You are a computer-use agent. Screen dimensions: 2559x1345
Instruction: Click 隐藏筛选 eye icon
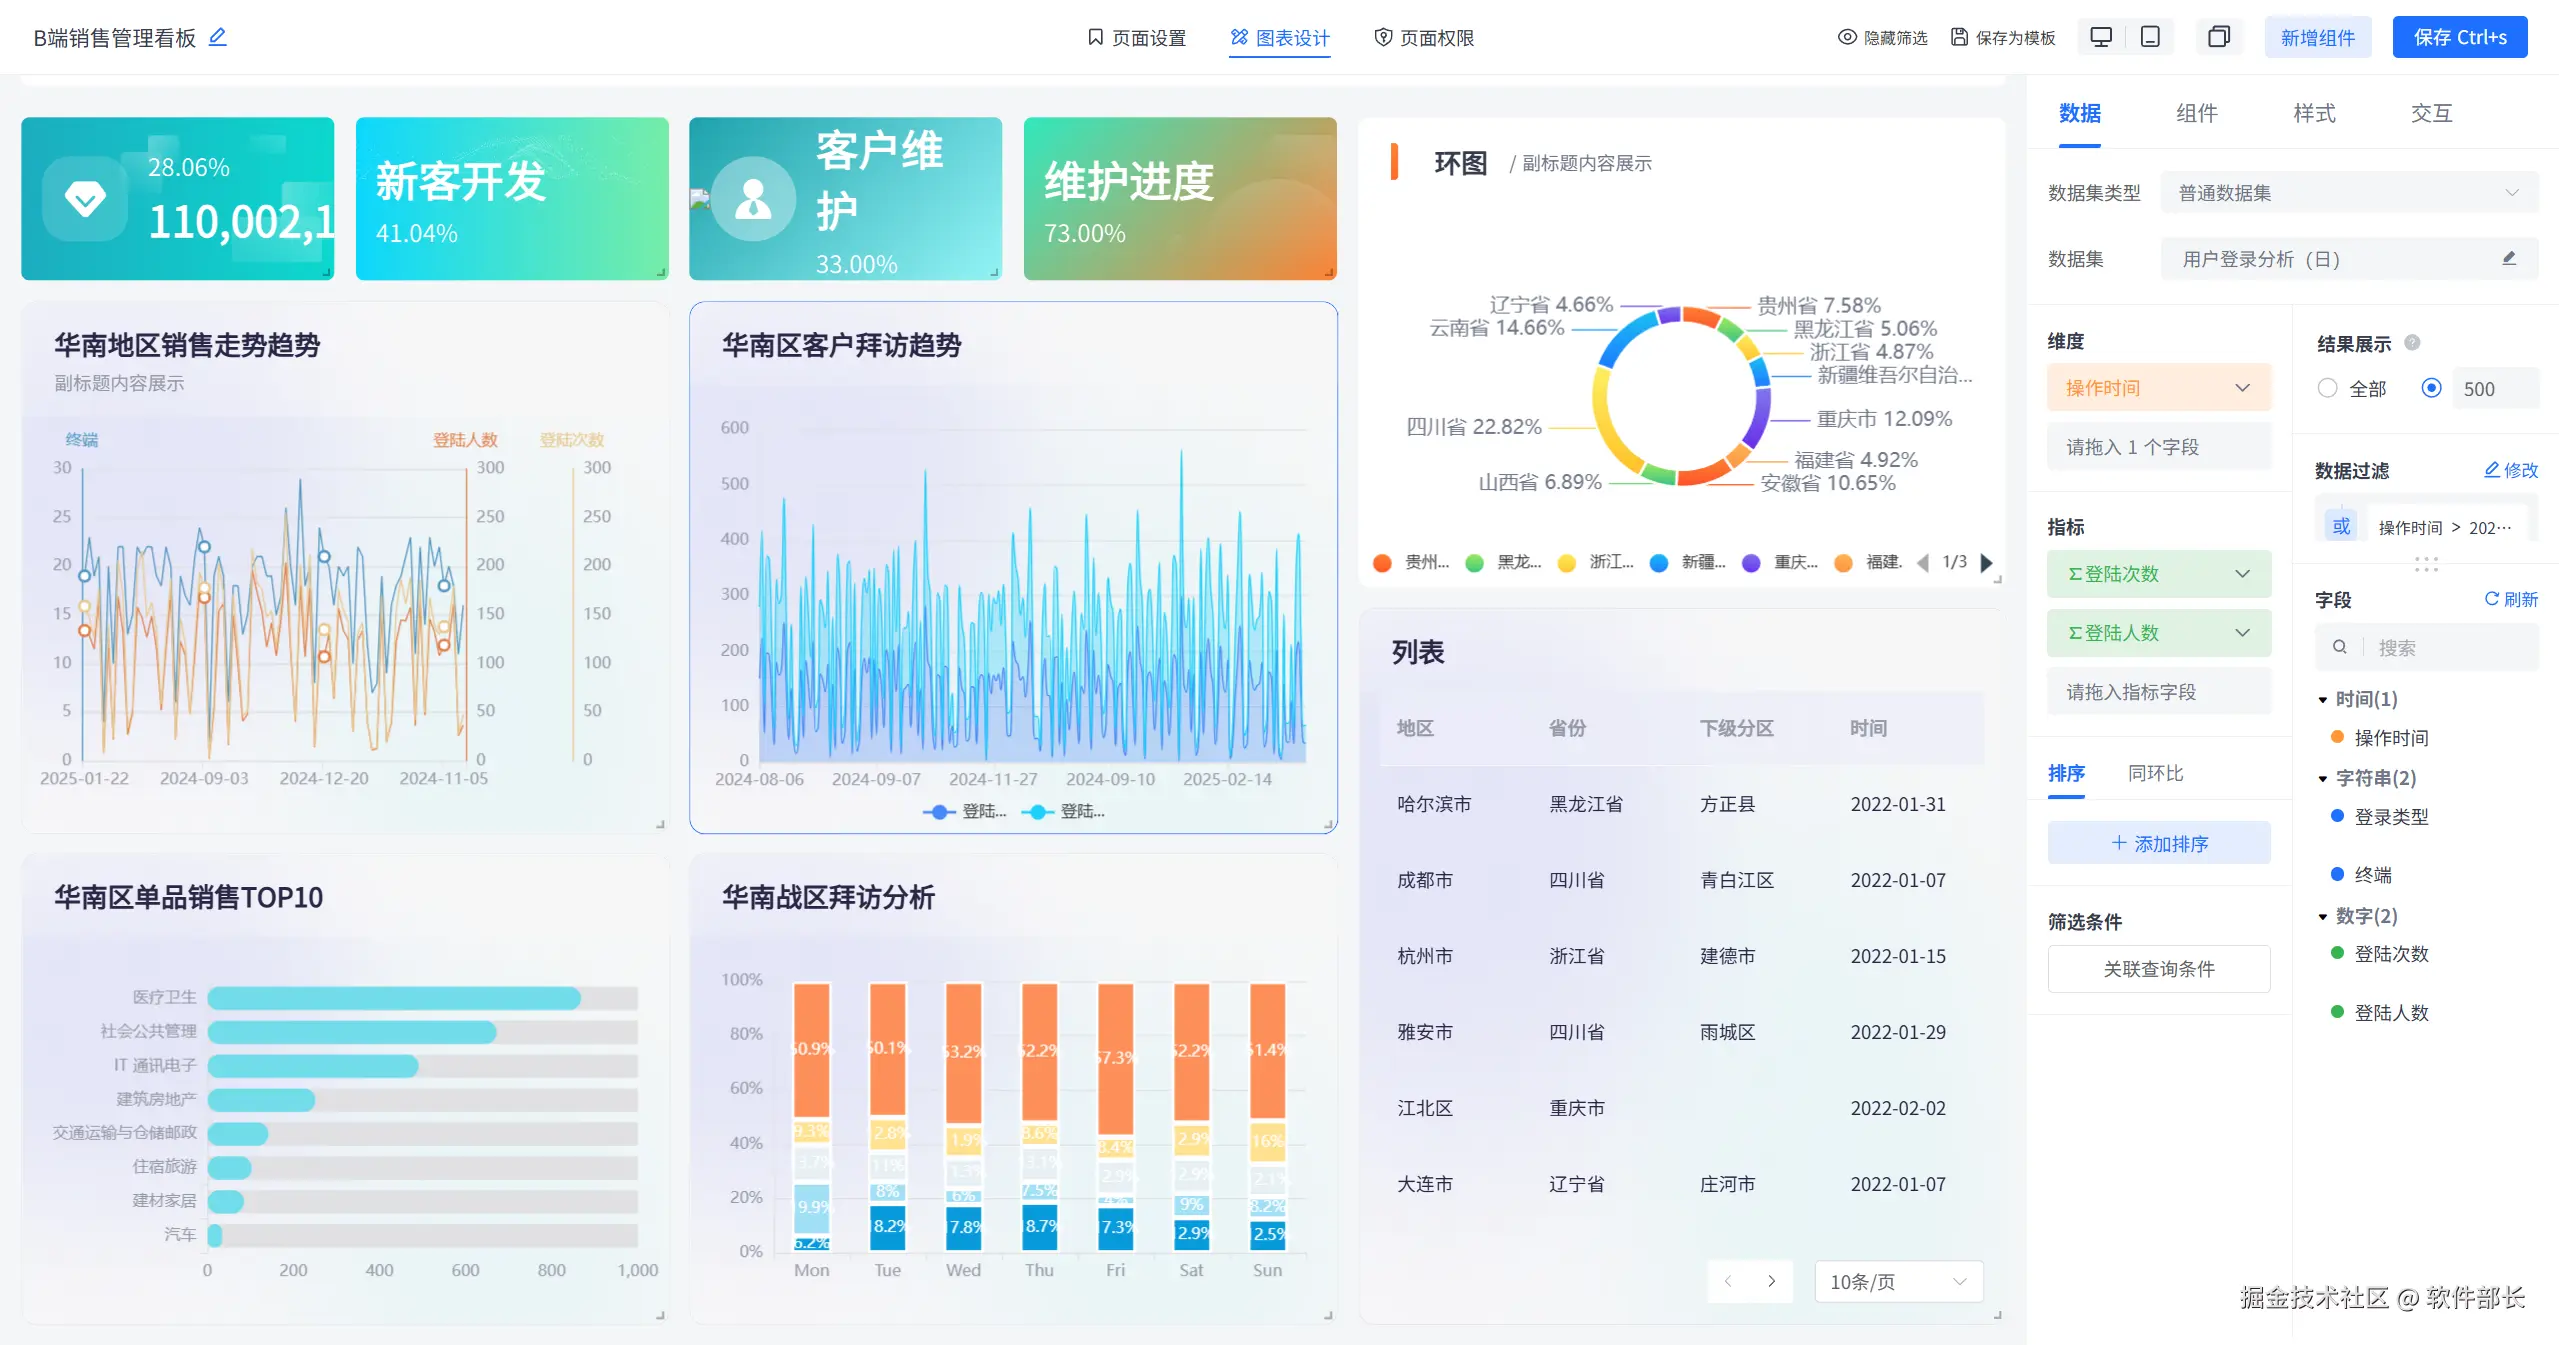pos(1847,37)
